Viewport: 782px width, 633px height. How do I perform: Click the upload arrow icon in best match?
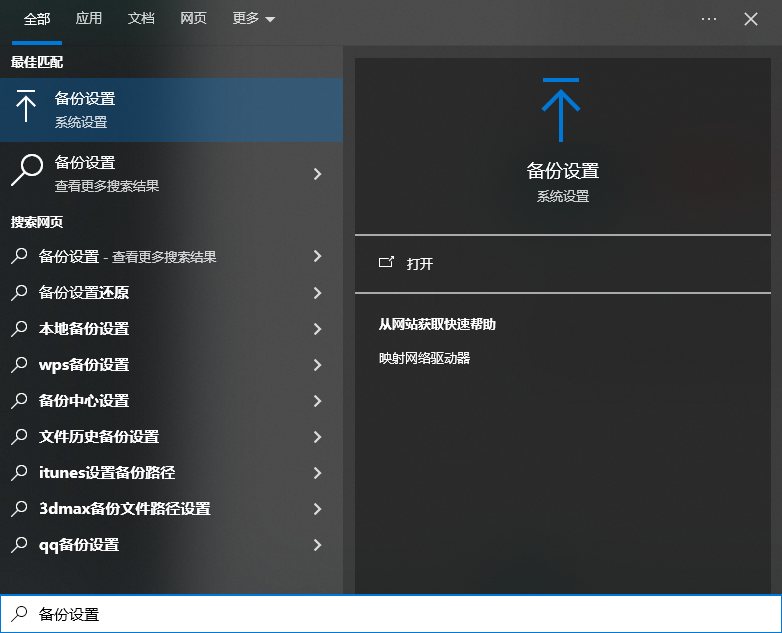26,106
